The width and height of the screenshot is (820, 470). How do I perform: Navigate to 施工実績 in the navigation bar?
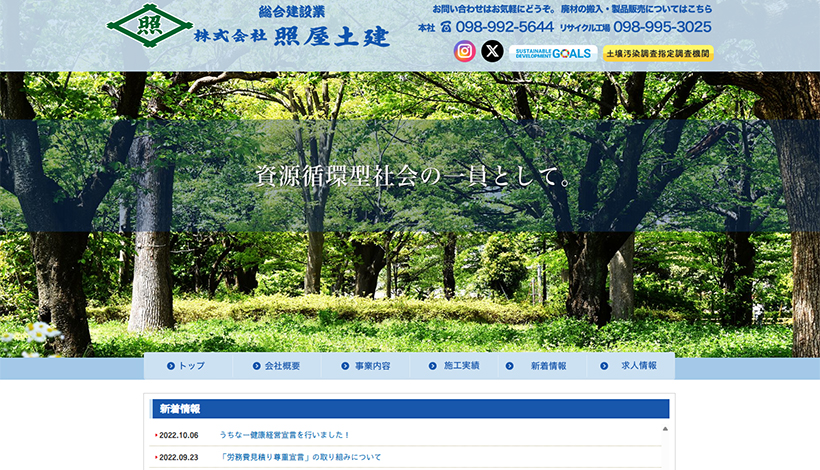pos(461,366)
